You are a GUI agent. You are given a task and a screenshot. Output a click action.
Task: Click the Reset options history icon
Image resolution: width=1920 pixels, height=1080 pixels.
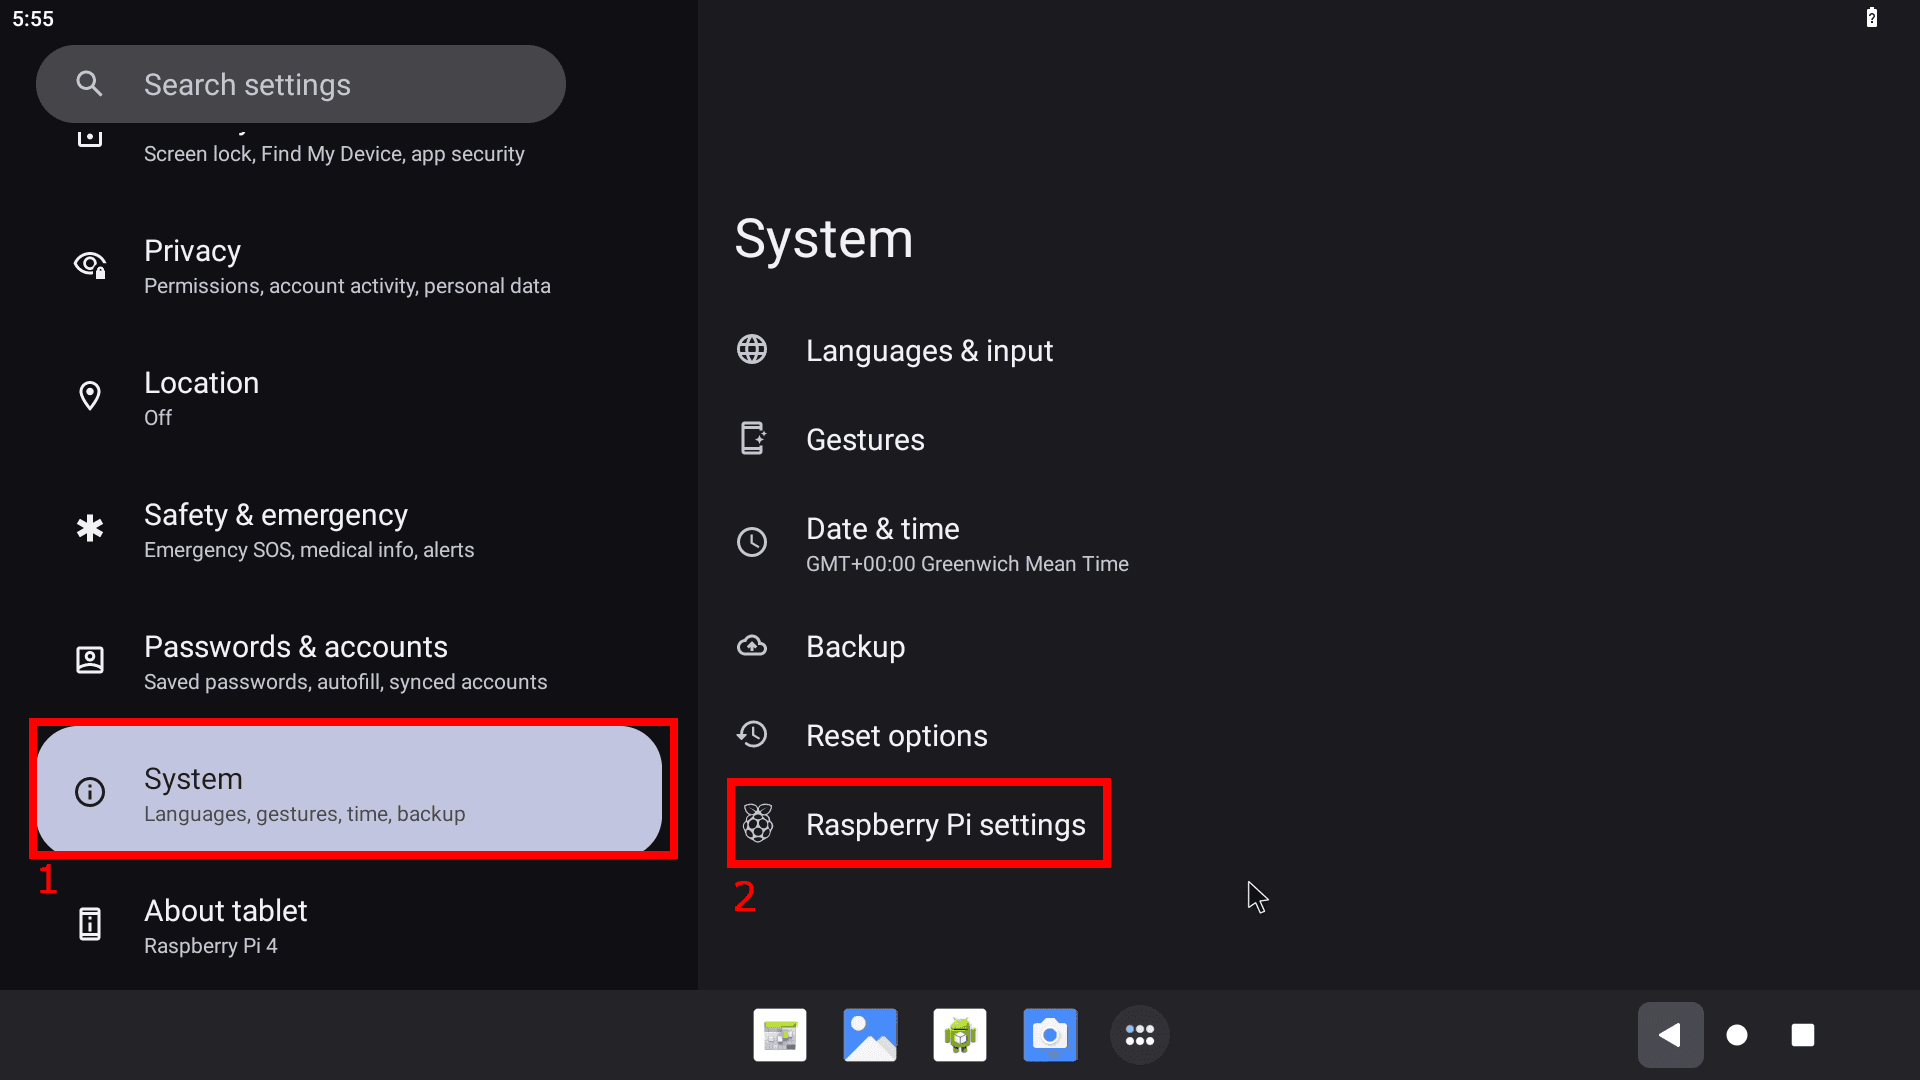pos(752,734)
